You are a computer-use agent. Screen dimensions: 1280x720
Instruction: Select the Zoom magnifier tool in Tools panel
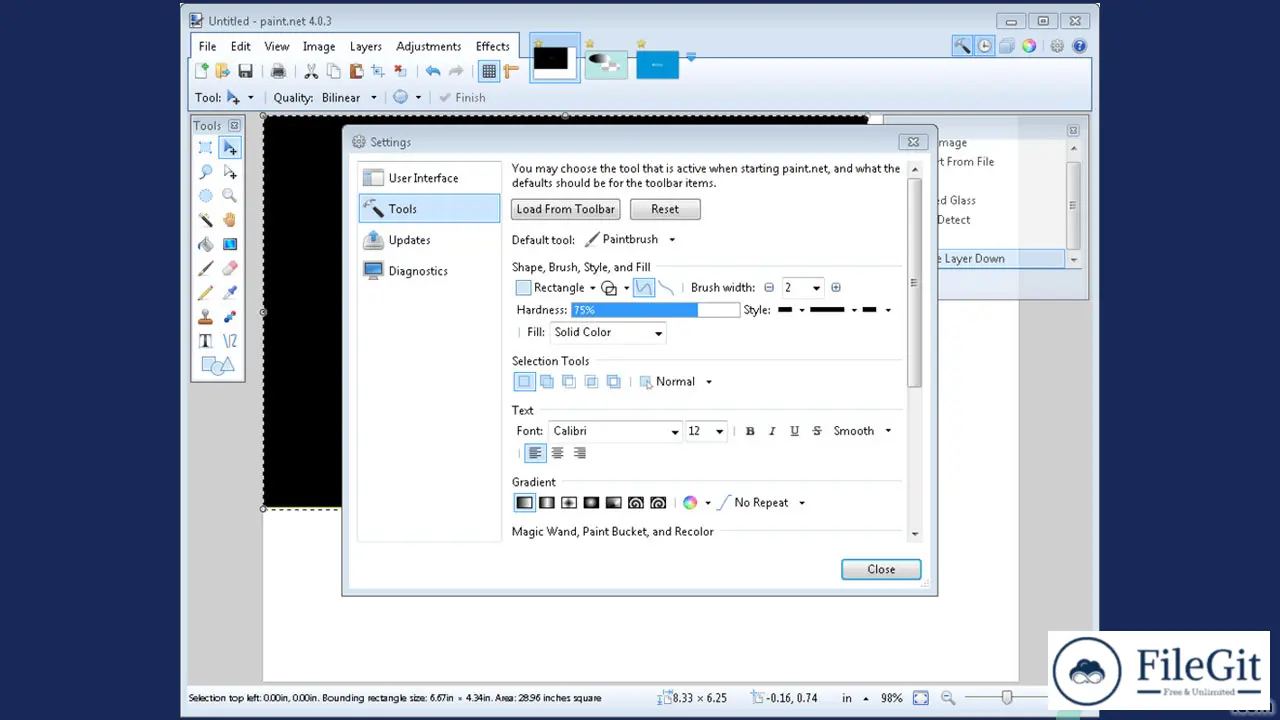pos(230,196)
